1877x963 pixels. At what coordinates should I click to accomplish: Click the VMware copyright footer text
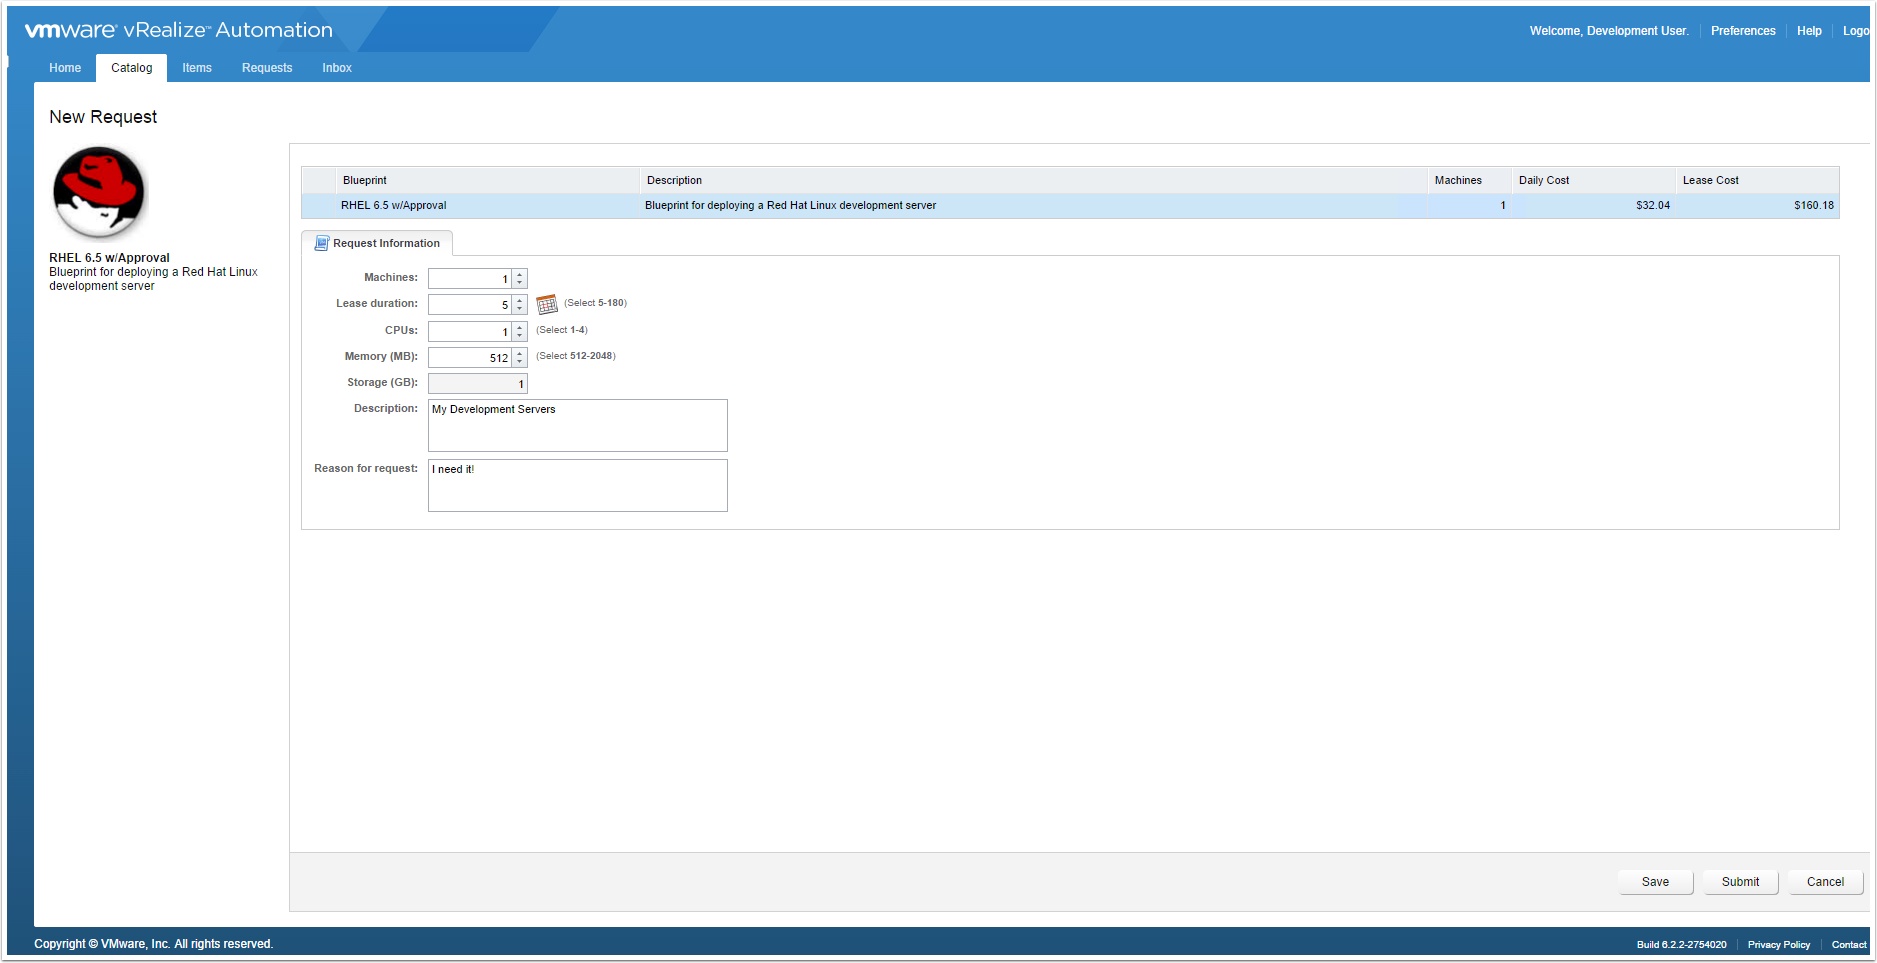[x=153, y=944]
